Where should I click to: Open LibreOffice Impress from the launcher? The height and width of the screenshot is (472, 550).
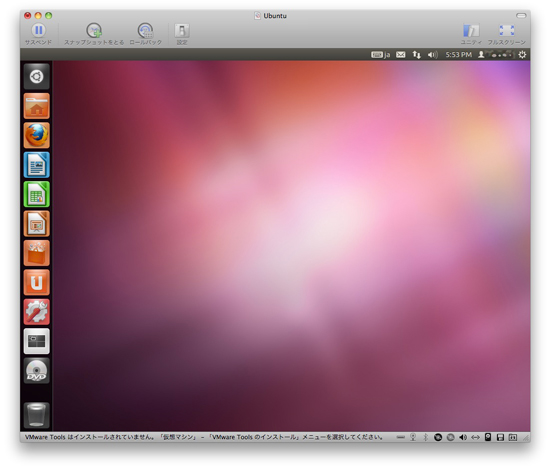(36, 224)
